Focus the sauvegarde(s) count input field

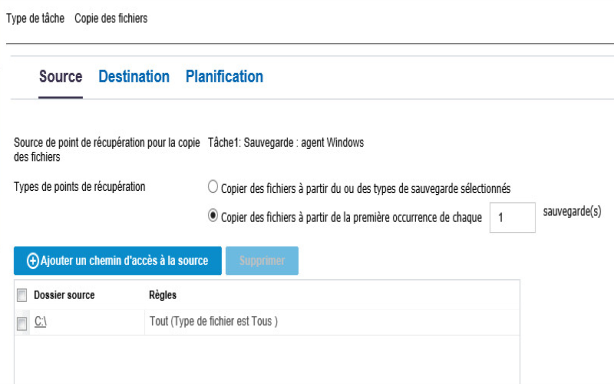(512, 217)
